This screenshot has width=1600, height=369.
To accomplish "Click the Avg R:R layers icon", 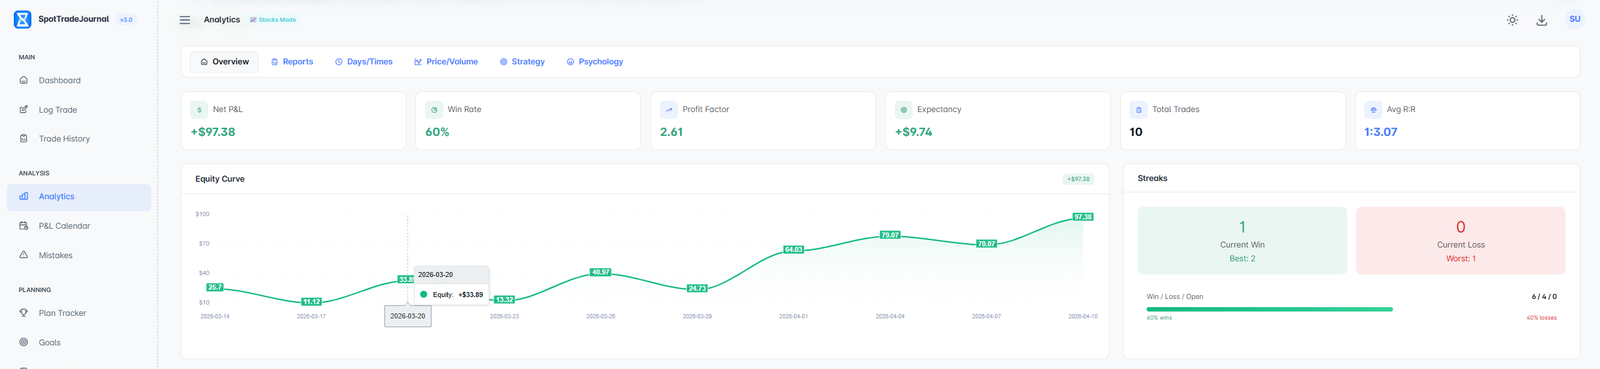I will click(x=1373, y=110).
